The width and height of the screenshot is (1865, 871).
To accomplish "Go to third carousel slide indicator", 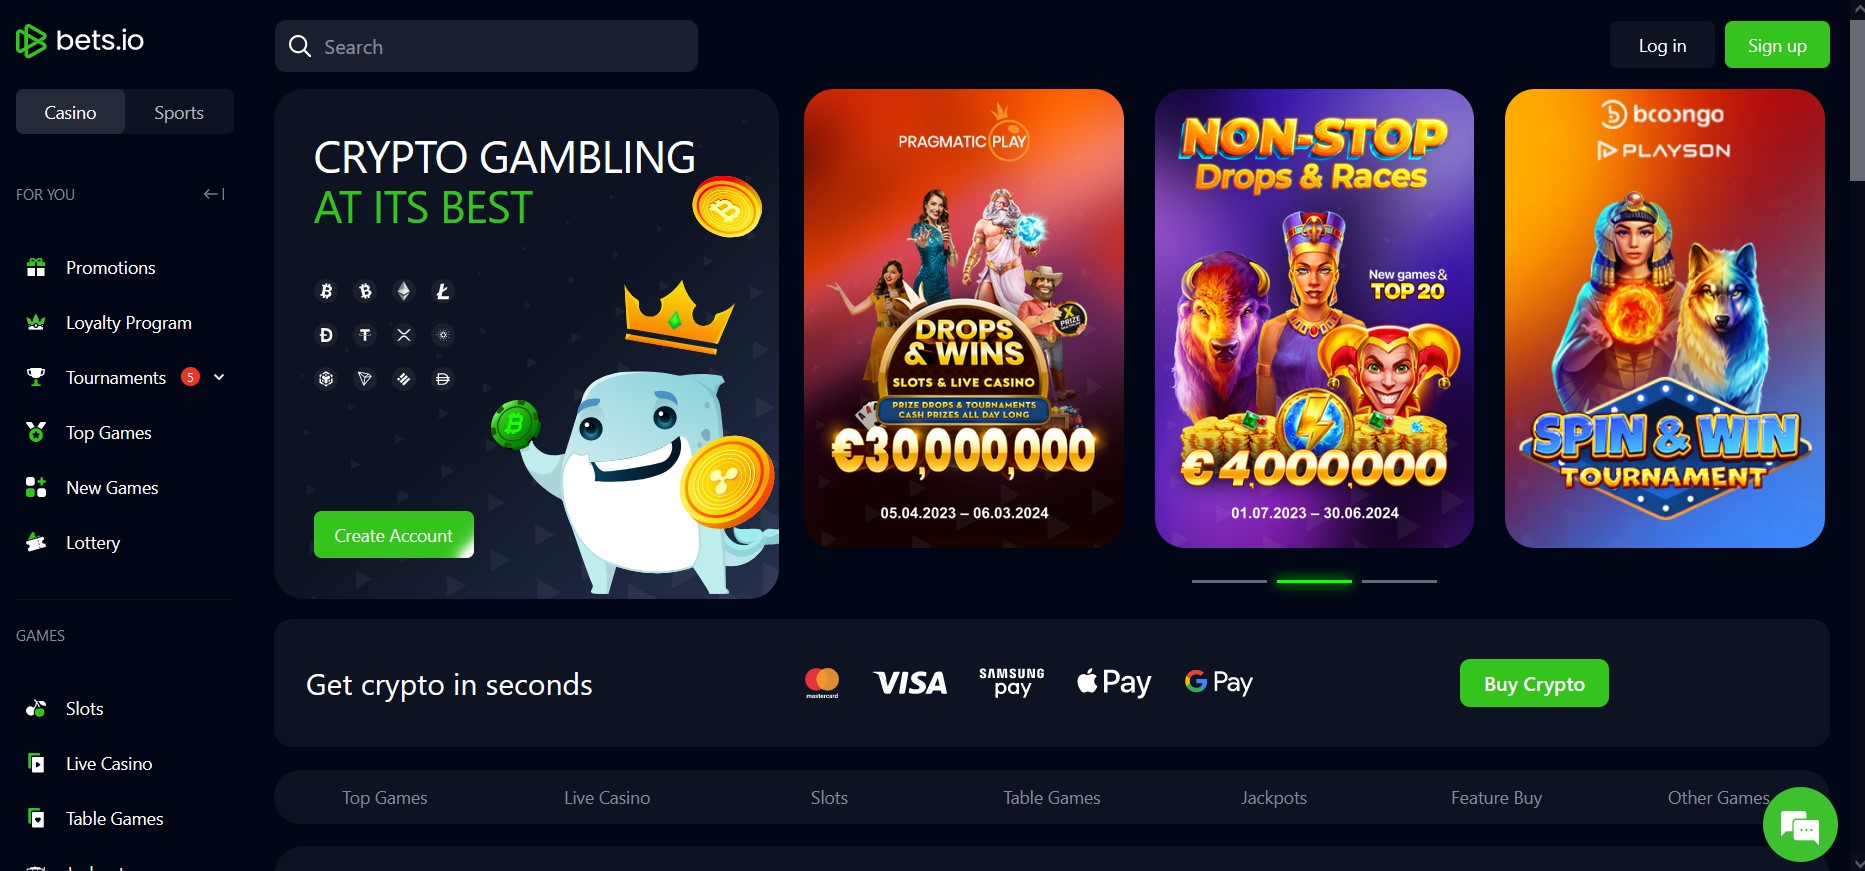I will (x=1399, y=581).
